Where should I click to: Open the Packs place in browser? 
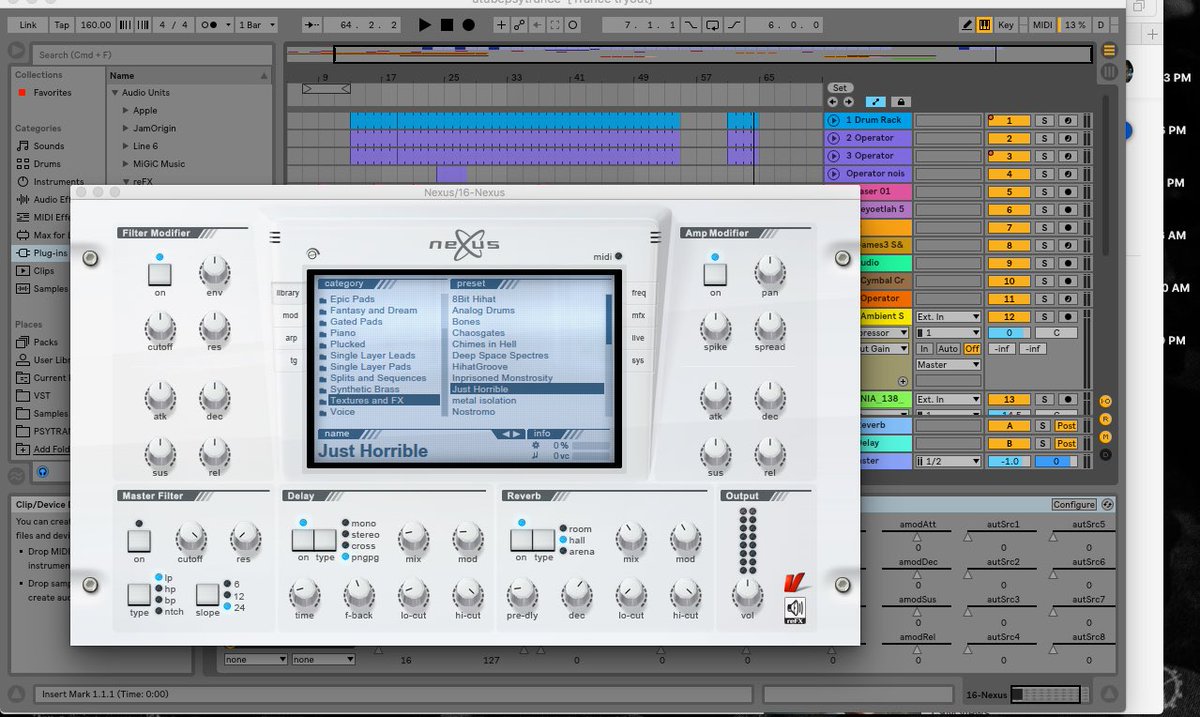point(44,342)
